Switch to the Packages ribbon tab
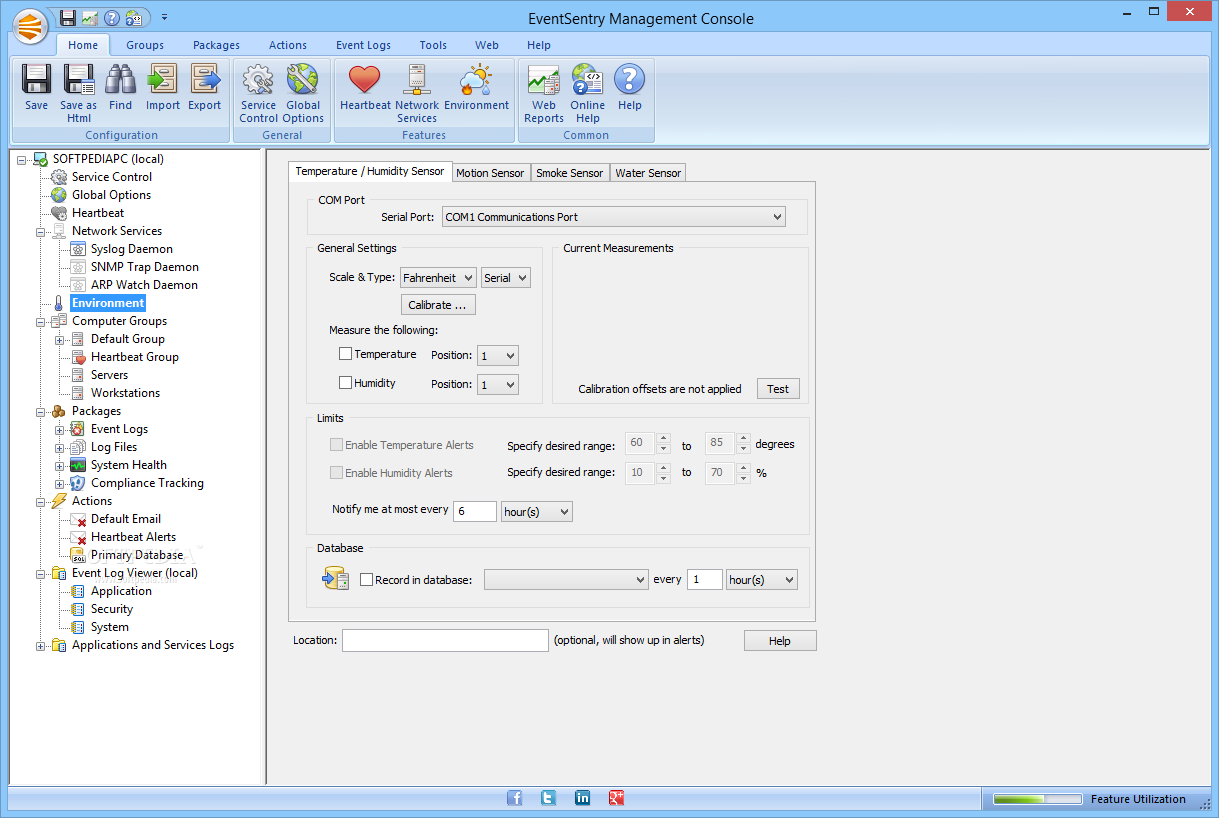1219x818 pixels. coord(216,45)
